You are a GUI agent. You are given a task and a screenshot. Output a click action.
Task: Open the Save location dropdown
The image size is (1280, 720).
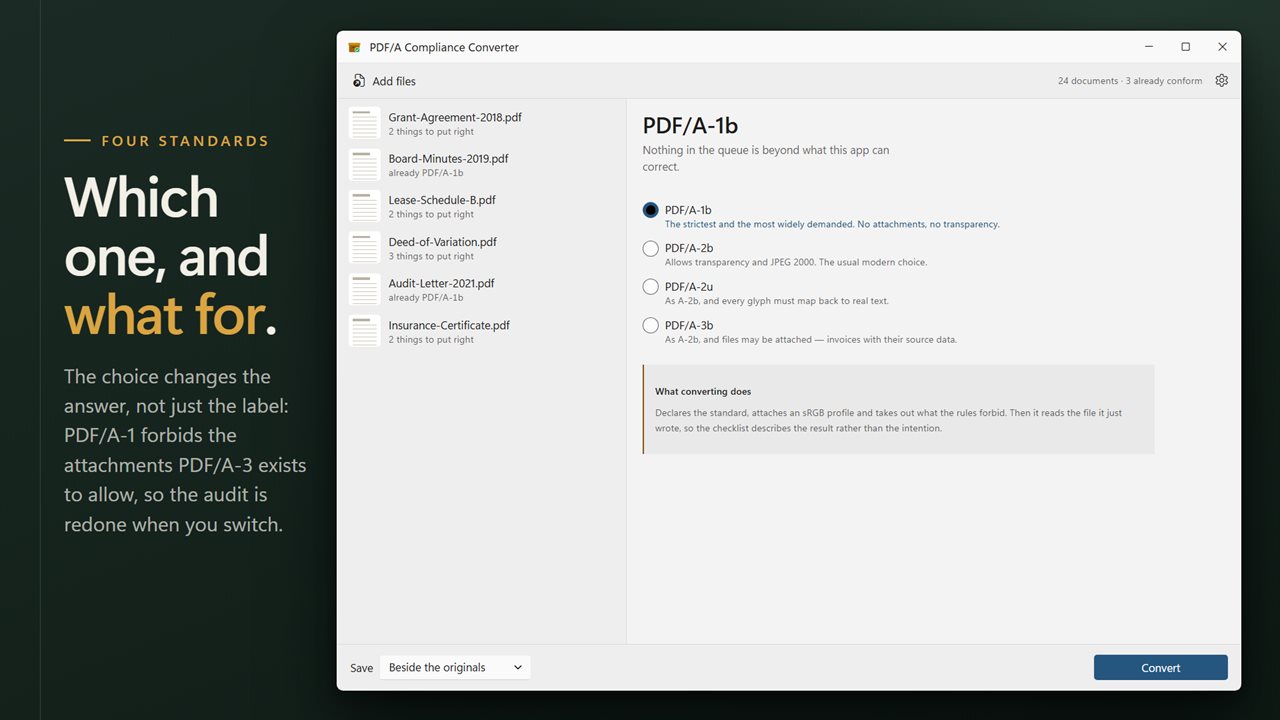(455, 668)
